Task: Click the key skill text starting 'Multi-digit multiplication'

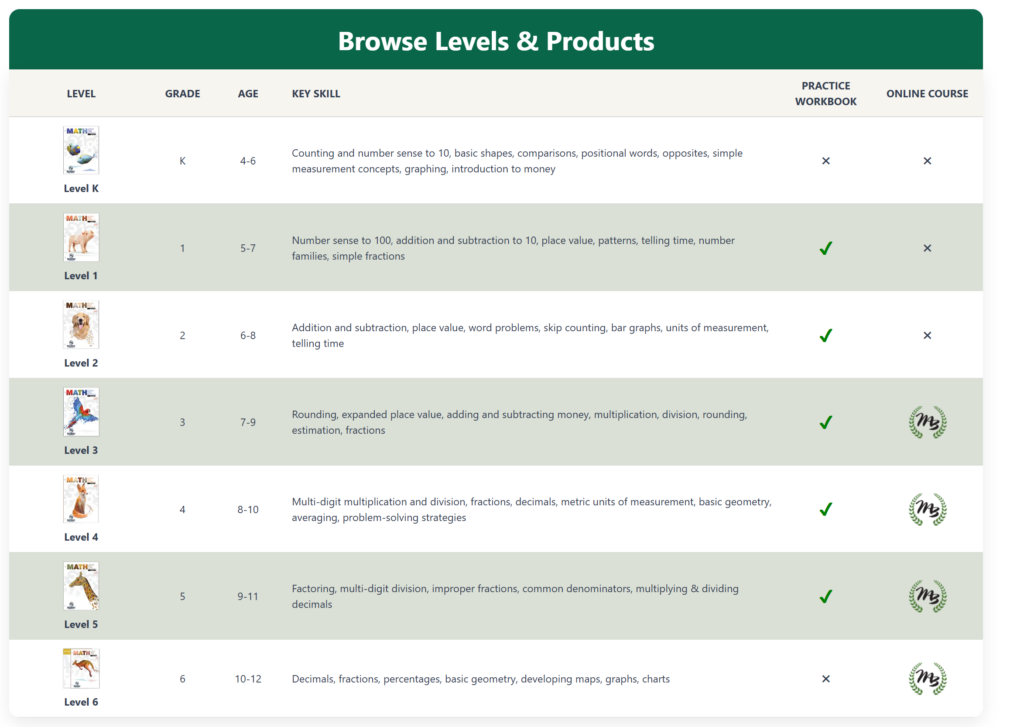Action: pos(532,509)
